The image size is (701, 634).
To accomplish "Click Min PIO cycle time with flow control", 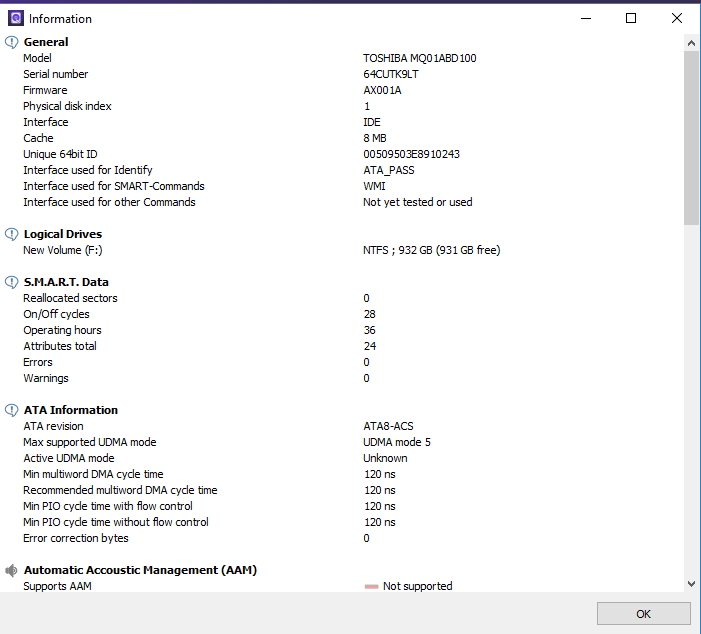I will pyautogui.click(x=107, y=506).
